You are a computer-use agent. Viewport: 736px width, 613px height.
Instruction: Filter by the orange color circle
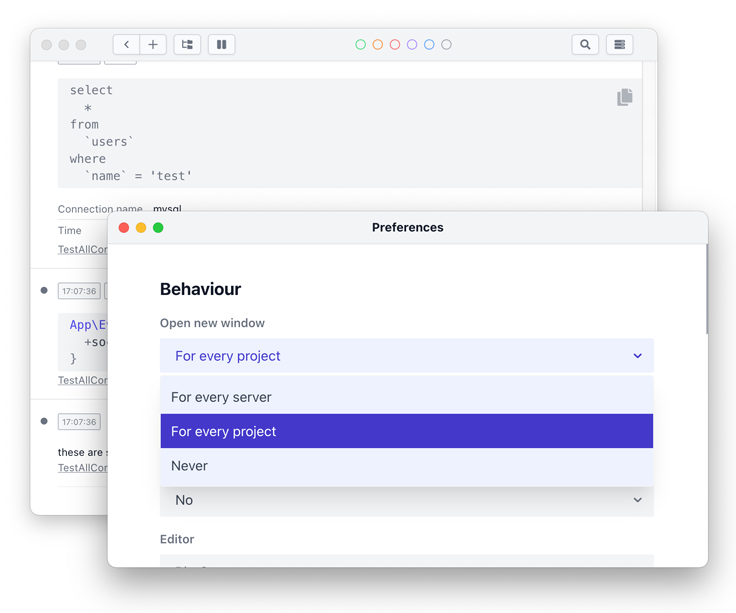[x=378, y=45]
